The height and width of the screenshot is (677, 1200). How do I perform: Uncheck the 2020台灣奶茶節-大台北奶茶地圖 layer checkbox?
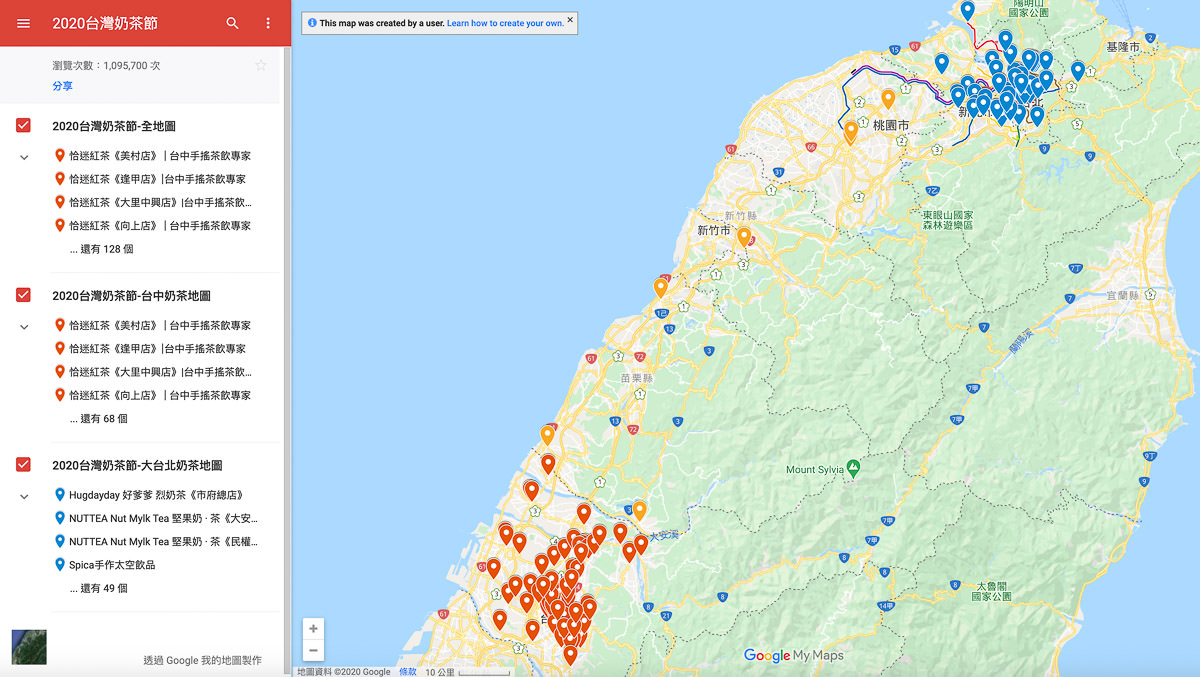pos(24,465)
